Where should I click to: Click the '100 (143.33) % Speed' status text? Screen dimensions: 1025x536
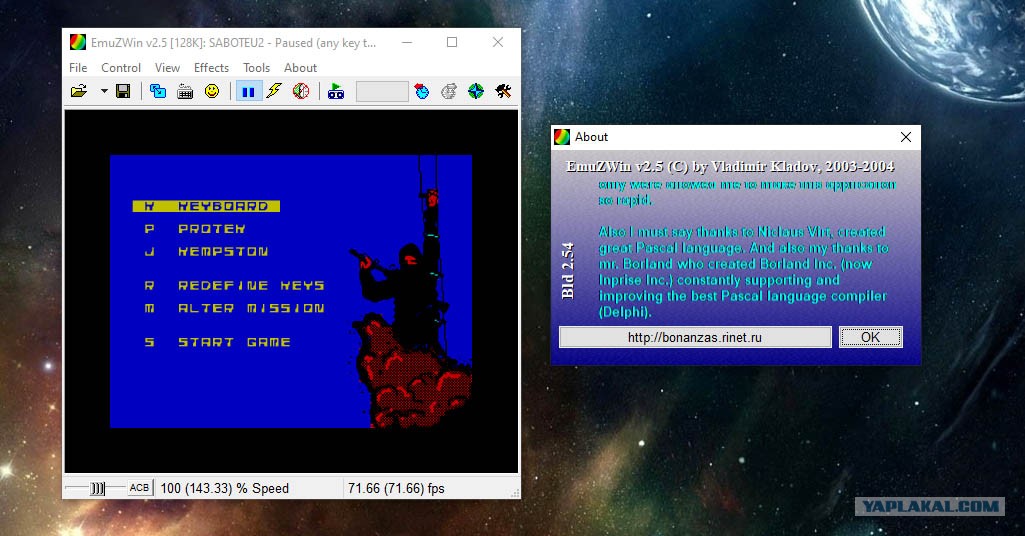[224, 488]
